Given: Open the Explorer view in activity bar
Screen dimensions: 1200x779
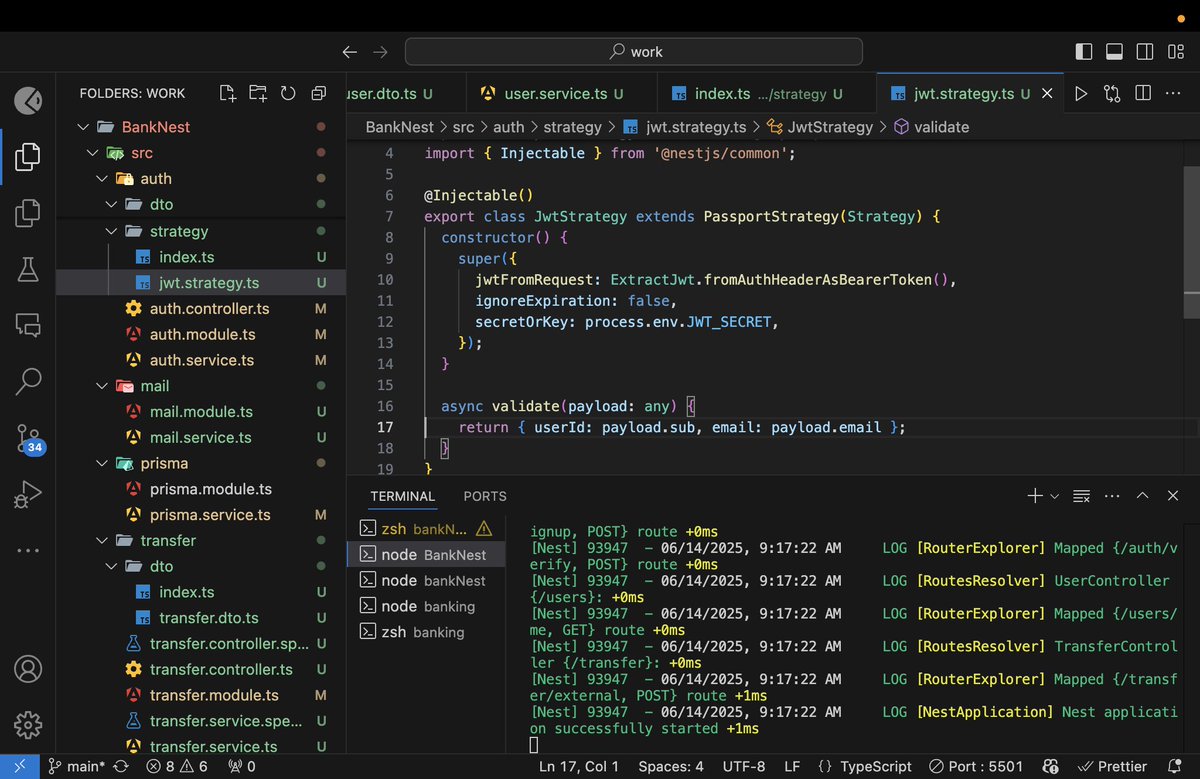Looking at the screenshot, I should click(x=28, y=156).
